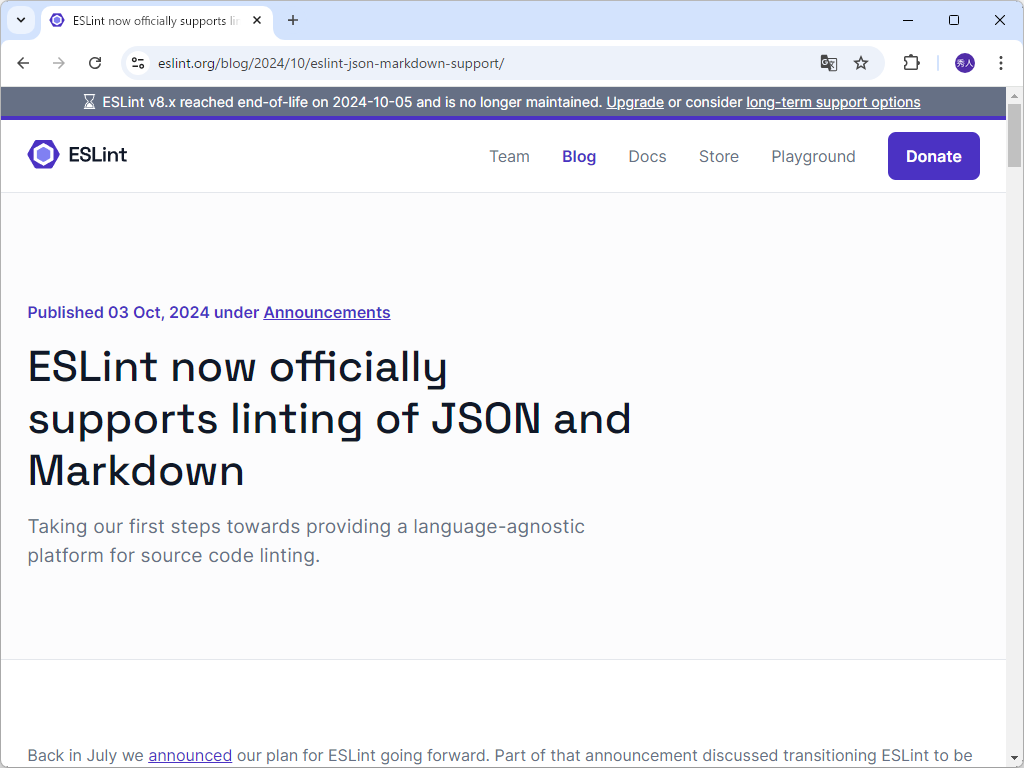Open the Chrome three-dot menu

click(x=1000, y=63)
